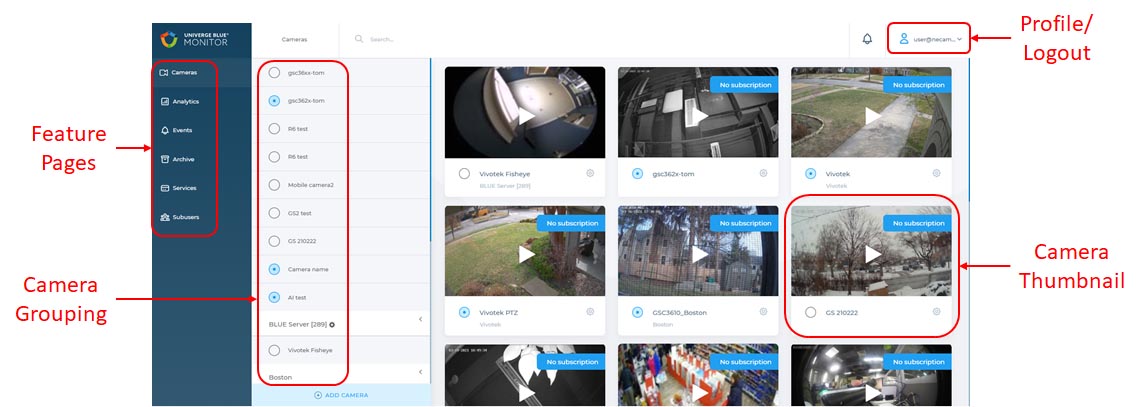Screen dimensions: 1141x407
Task: Select GS2 test radio button
Action: (x=274, y=213)
